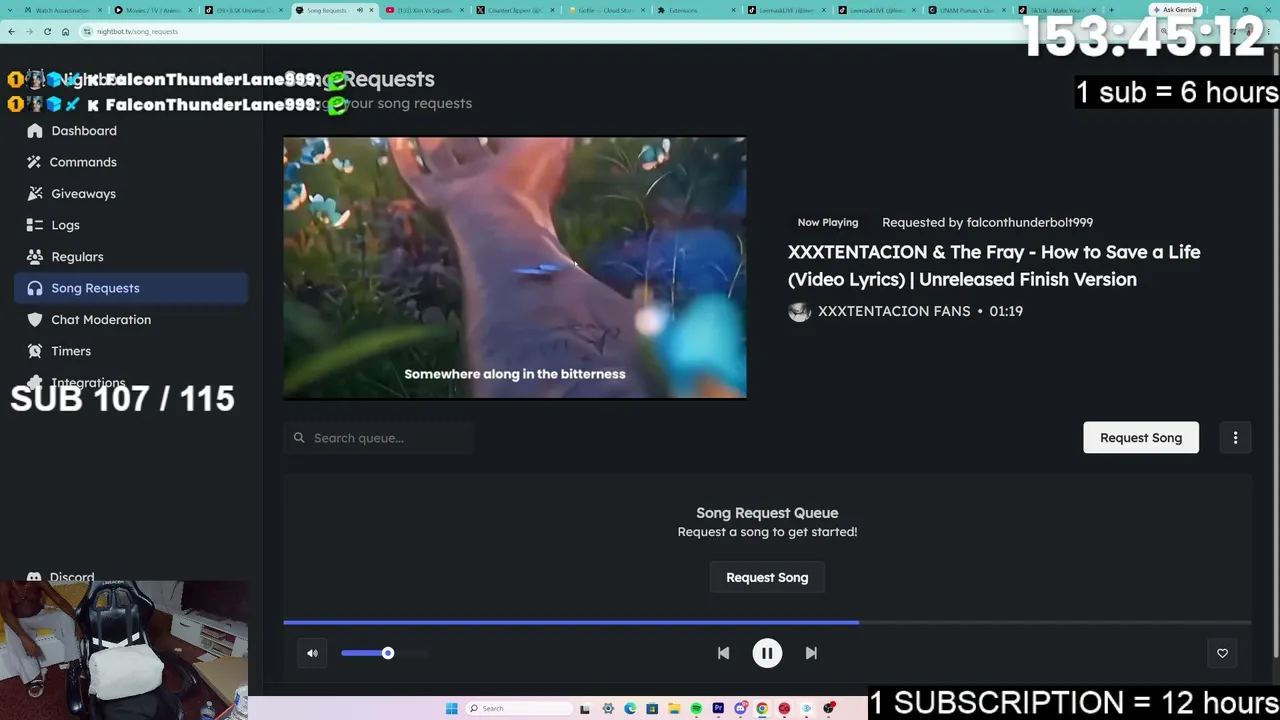Open the Windows Start menu
This screenshot has height=720, width=1280.
click(x=452, y=709)
